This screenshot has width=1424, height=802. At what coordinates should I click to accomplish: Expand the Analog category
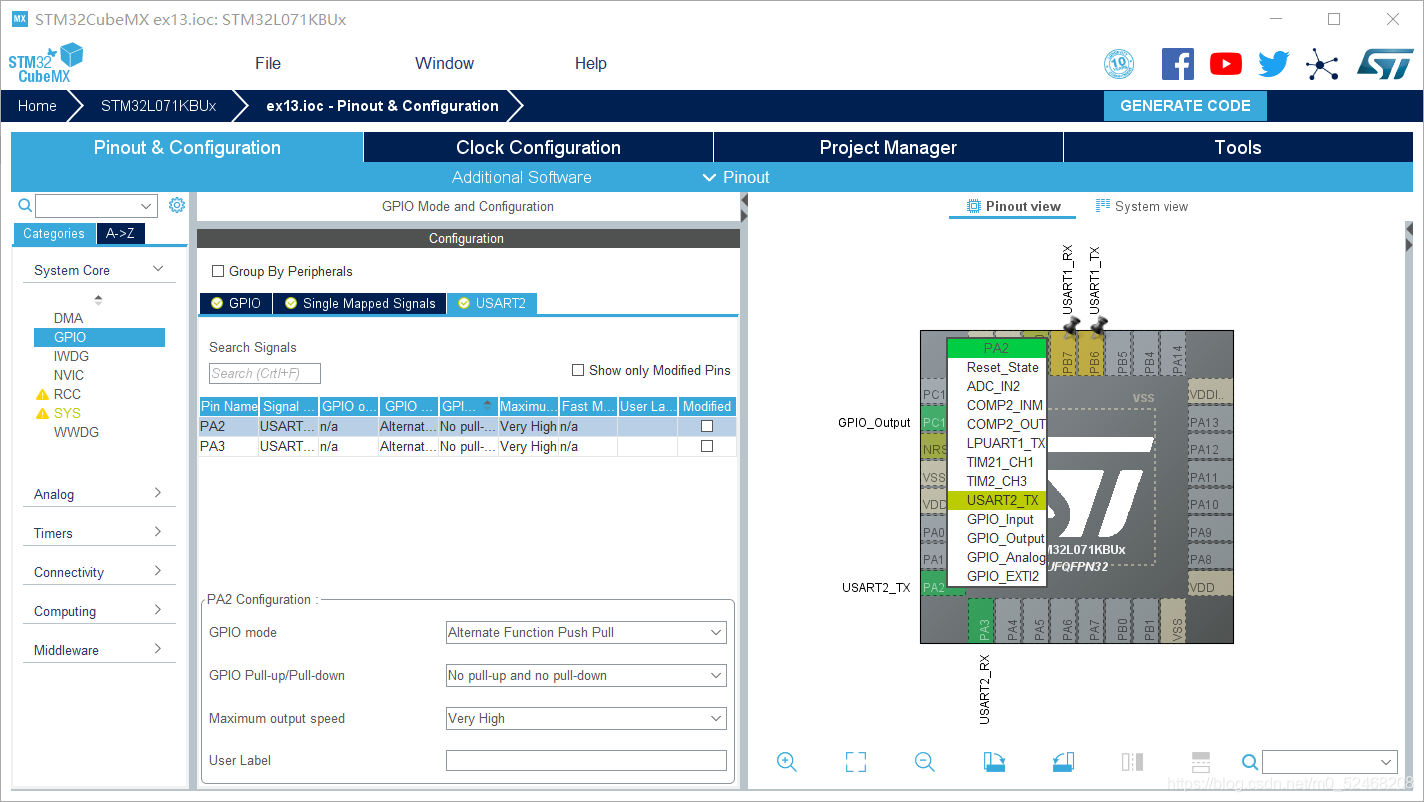(x=158, y=493)
